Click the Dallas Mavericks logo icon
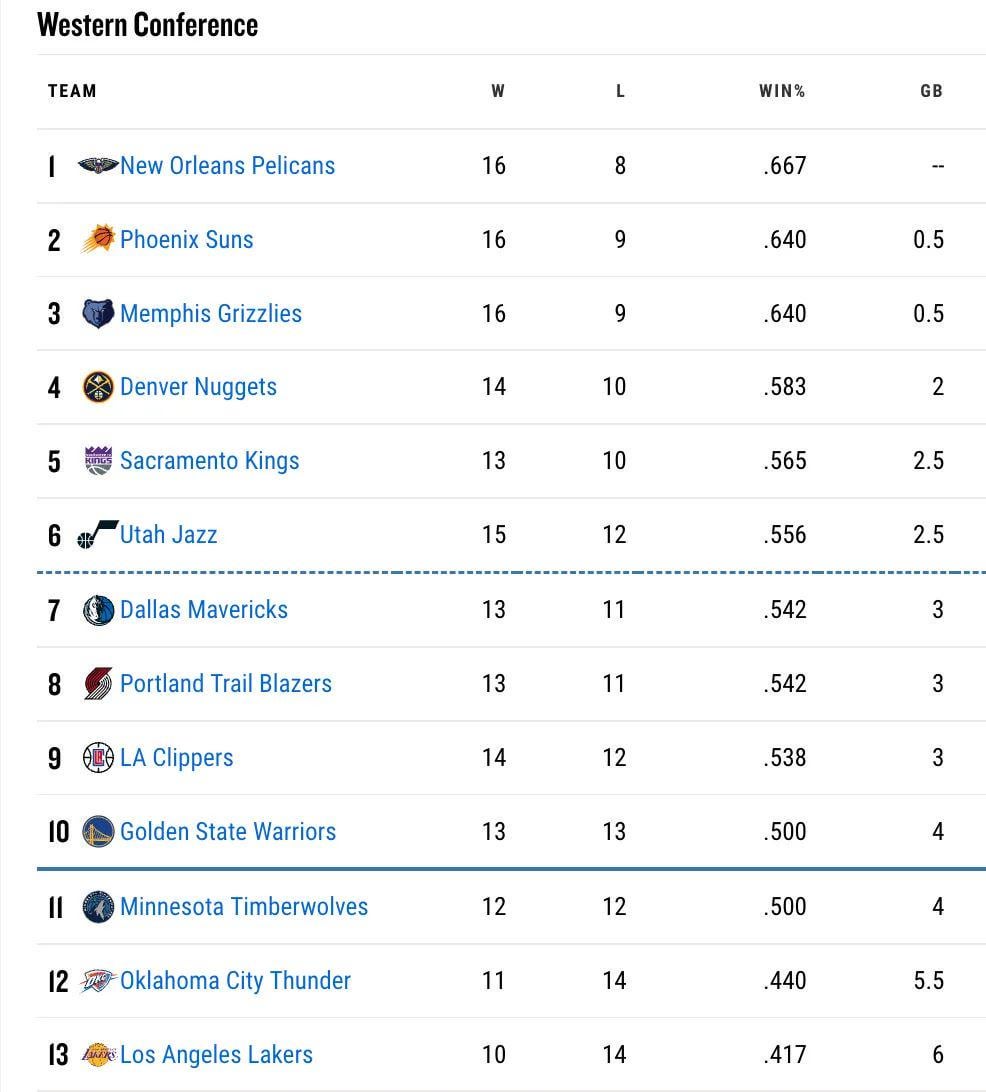The image size is (986, 1092). point(98,609)
